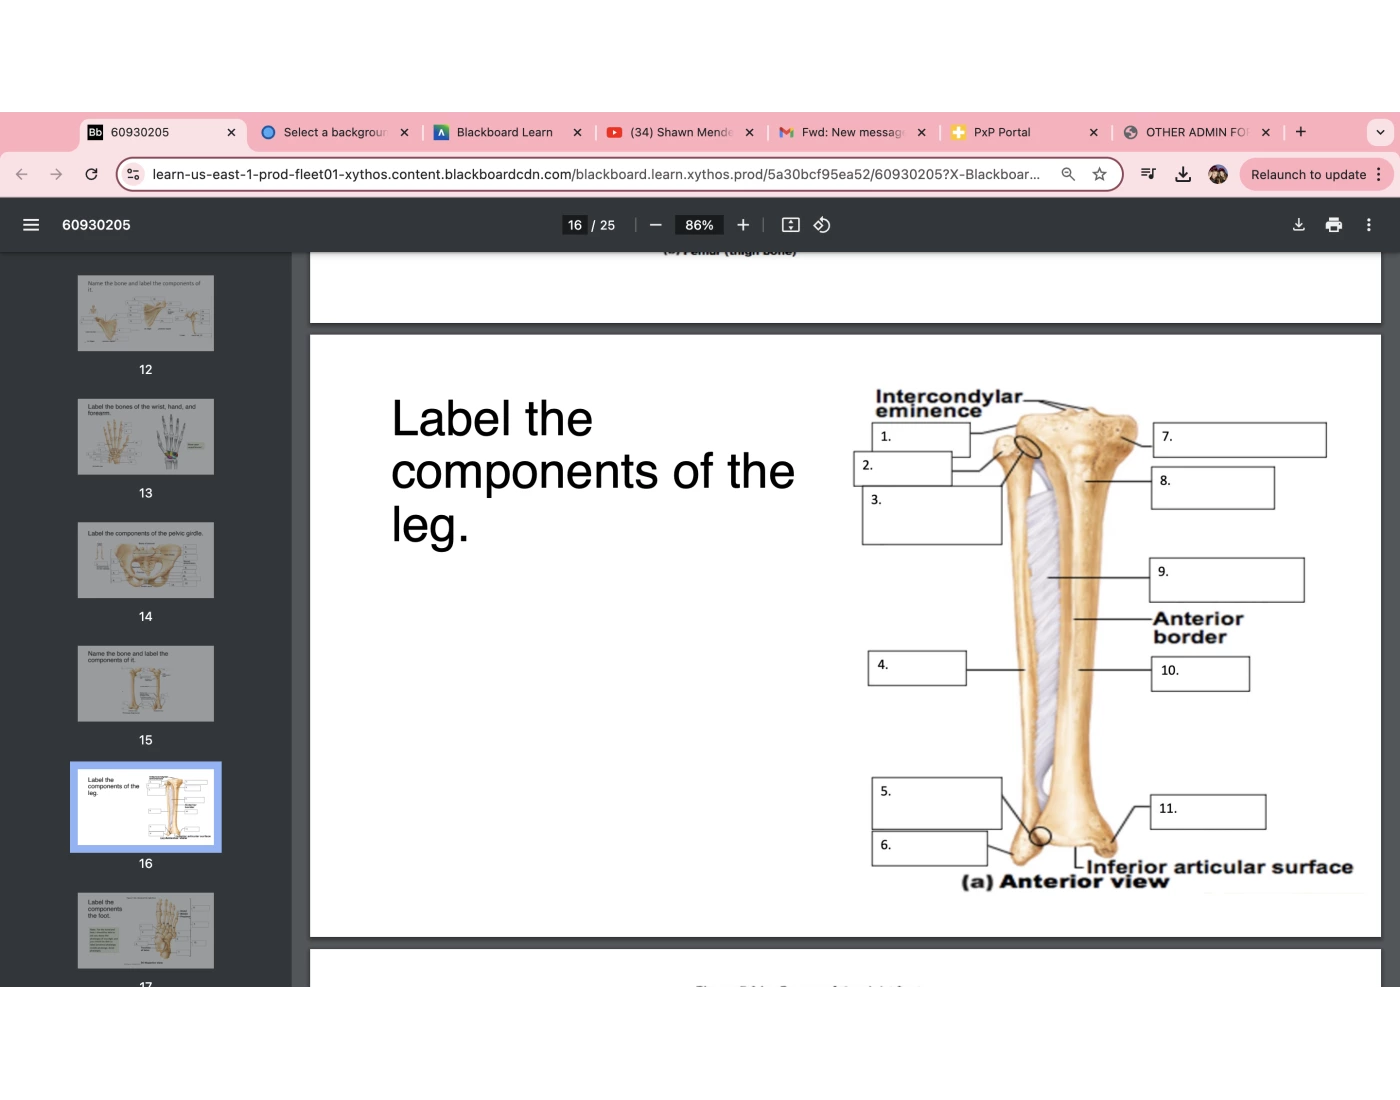The width and height of the screenshot is (1400, 1100).
Task: Zoom out with the minus button
Action: tap(656, 225)
